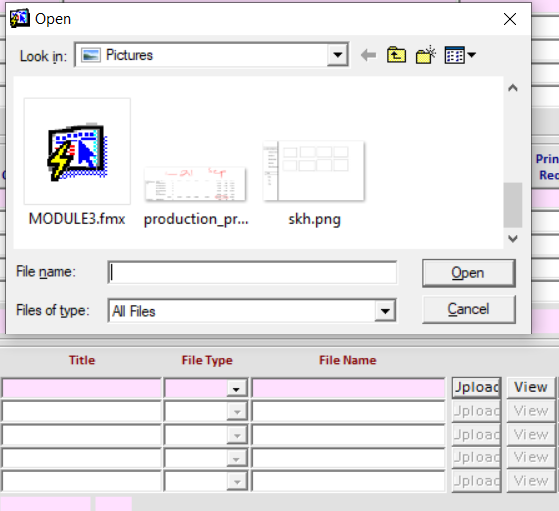Open the View Menu dropdown arrow
Screen dimensions: 559x511
coord(471,55)
